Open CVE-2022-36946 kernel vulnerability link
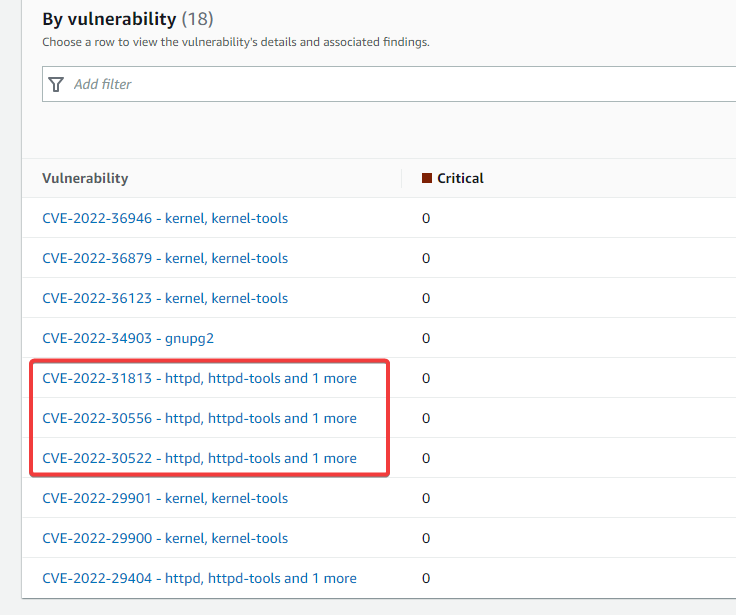The image size is (736, 615). pyautogui.click(x=165, y=218)
